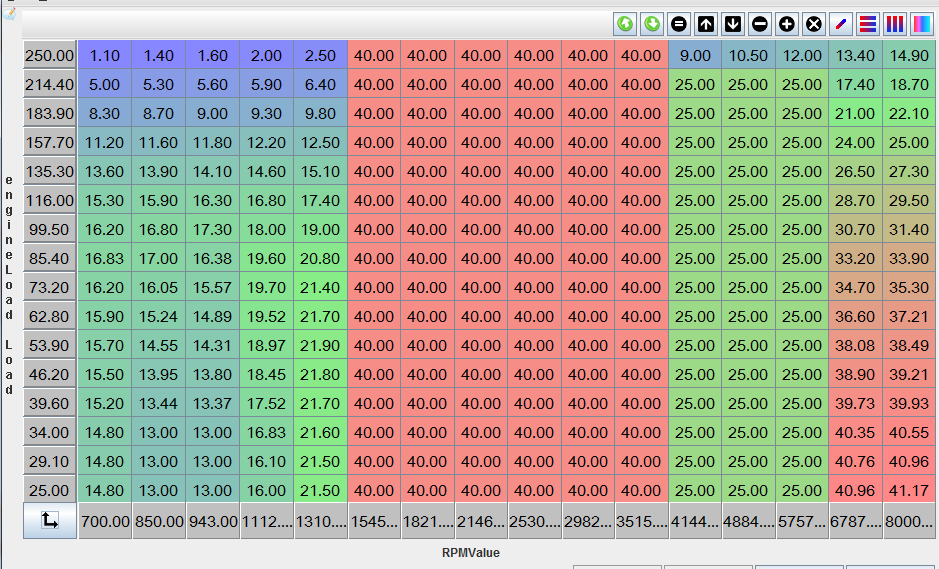Screen dimensions: 939x569
Task: Select the 700.00 RPM column header
Action: [105, 521]
